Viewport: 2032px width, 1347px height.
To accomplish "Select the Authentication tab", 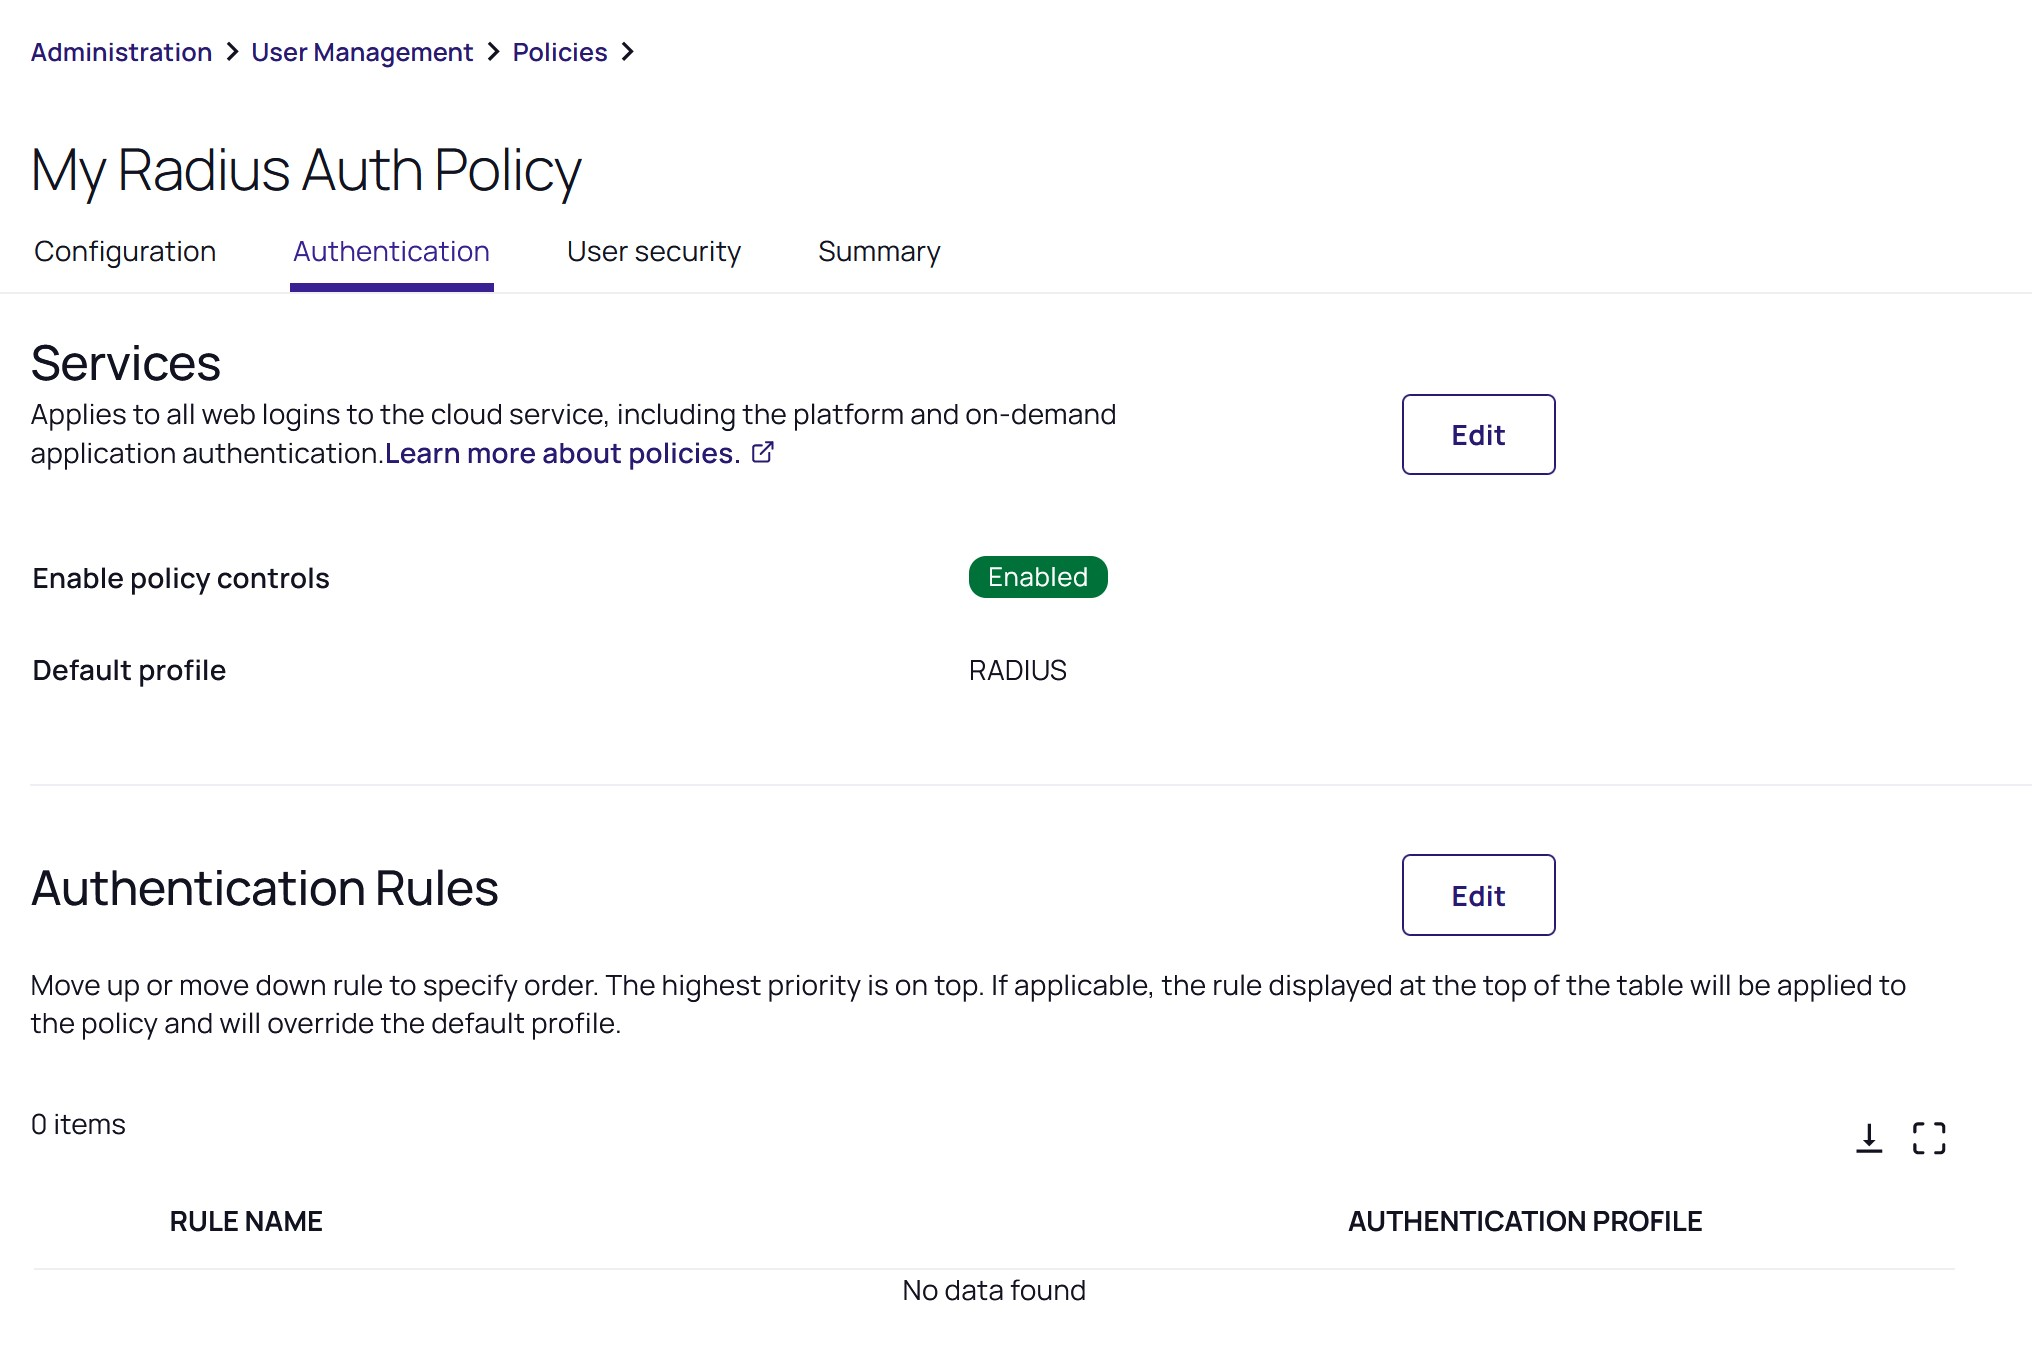I will (x=391, y=252).
